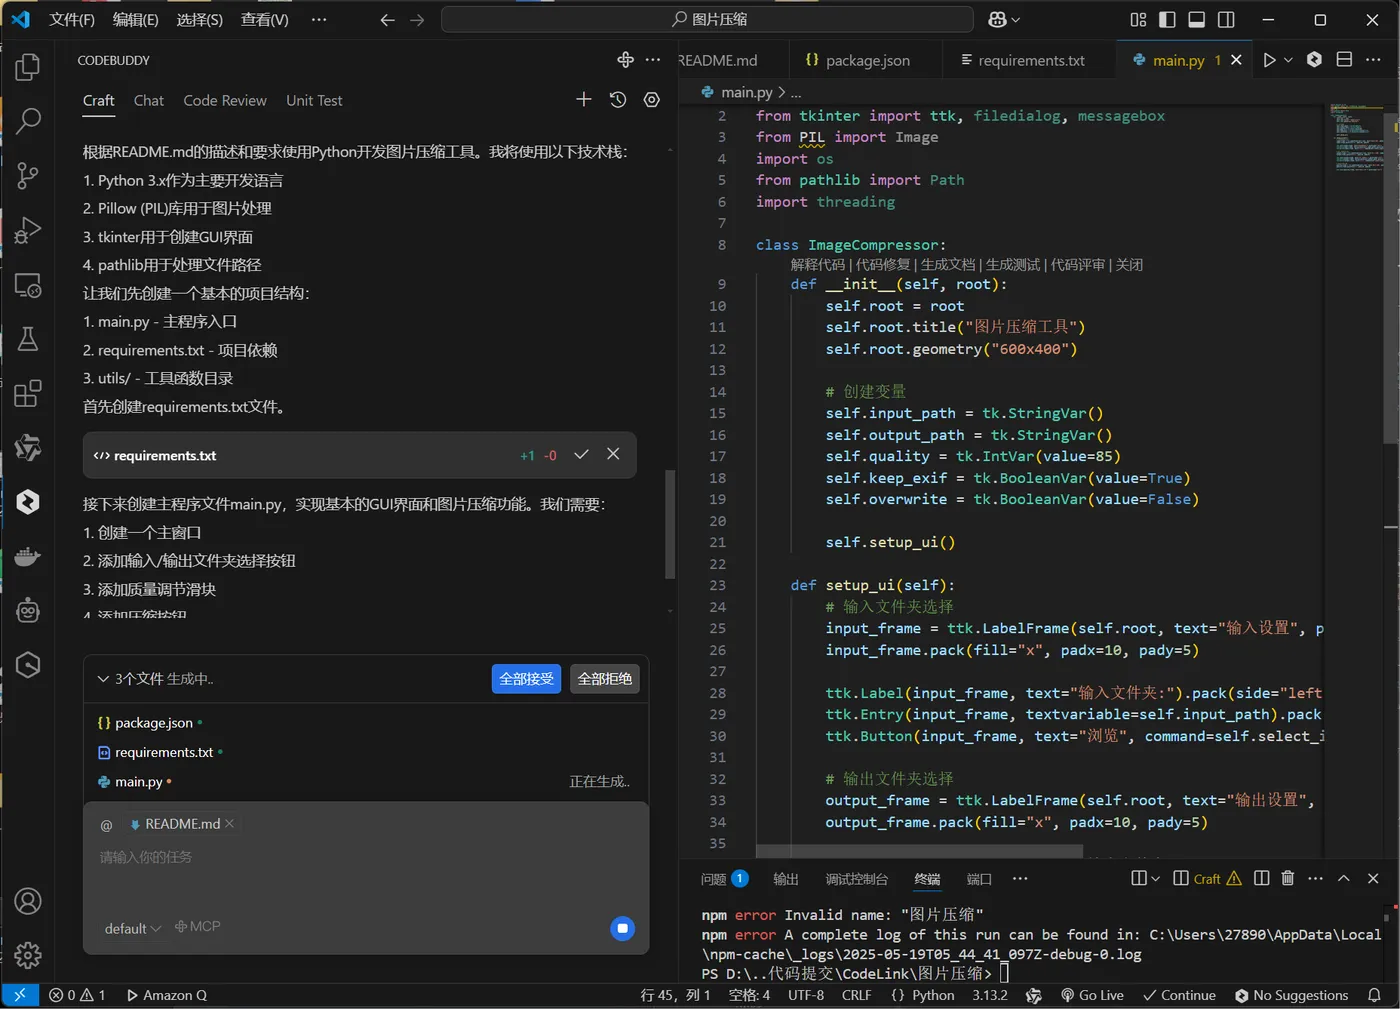Click the CodeBuddy history icon
The width and height of the screenshot is (1400, 1009).
(618, 100)
